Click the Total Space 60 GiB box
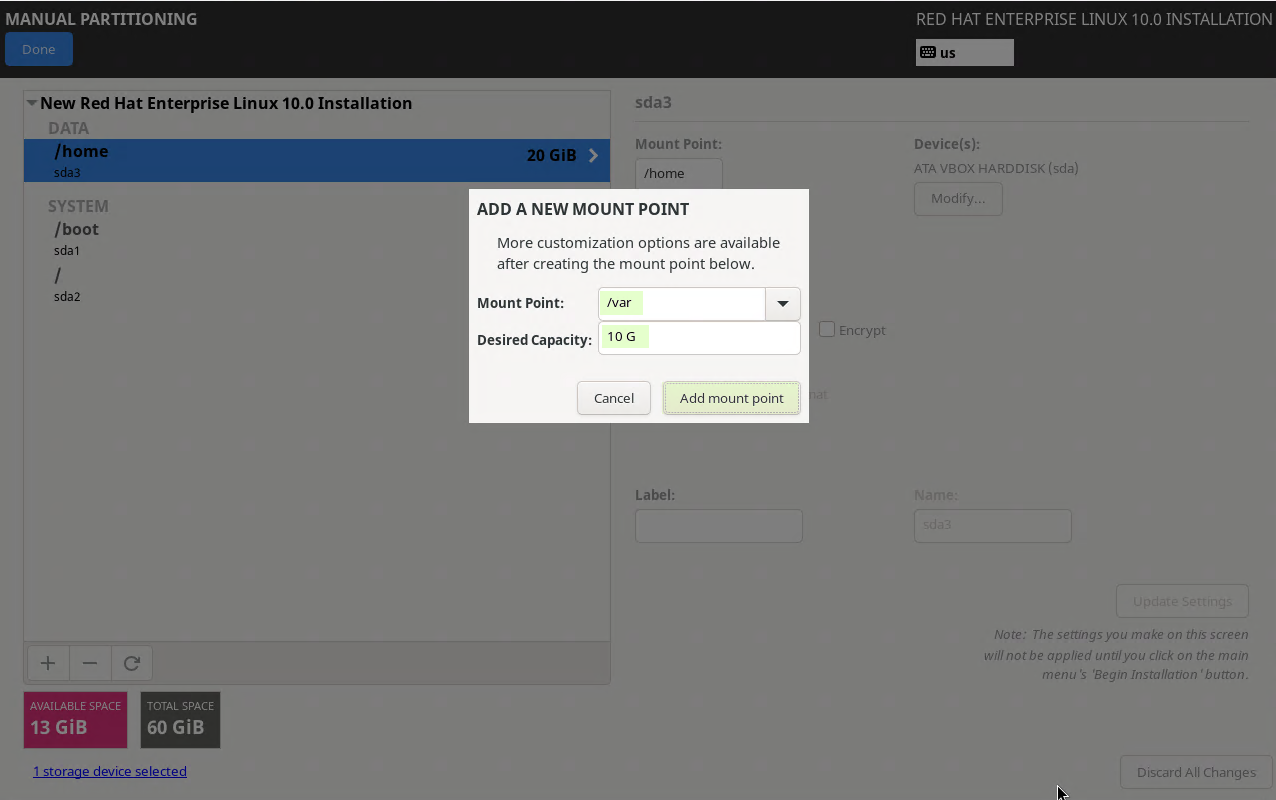The image size is (1276, 800). [x=181, y=720]
